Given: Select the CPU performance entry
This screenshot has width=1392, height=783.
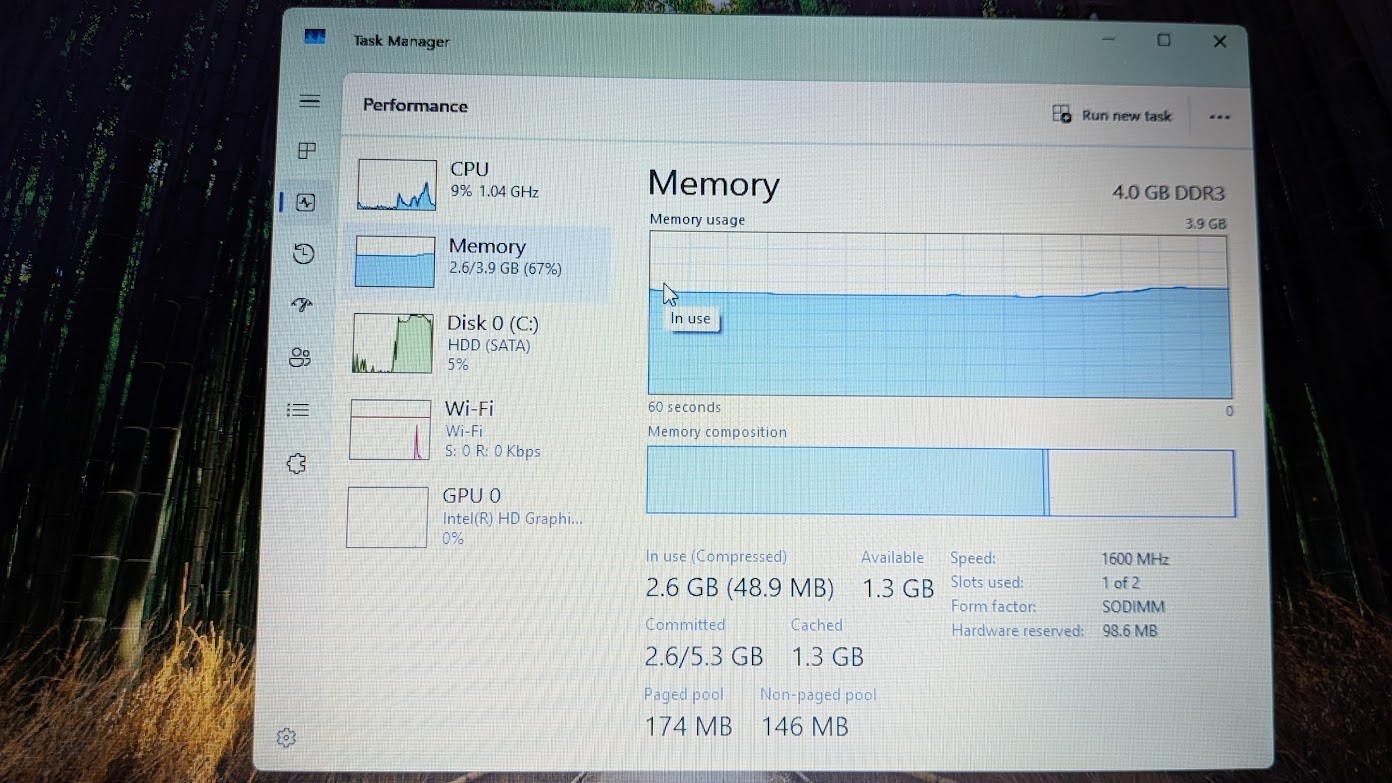Looking at the screenshot, I should pos(480,184).
